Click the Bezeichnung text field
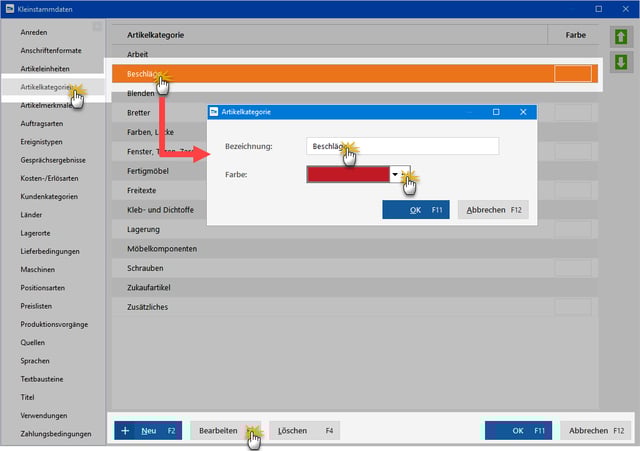Image resolution: width=640 pixels, height=451 pixels. pyautogui.click(x=402, y=146)
